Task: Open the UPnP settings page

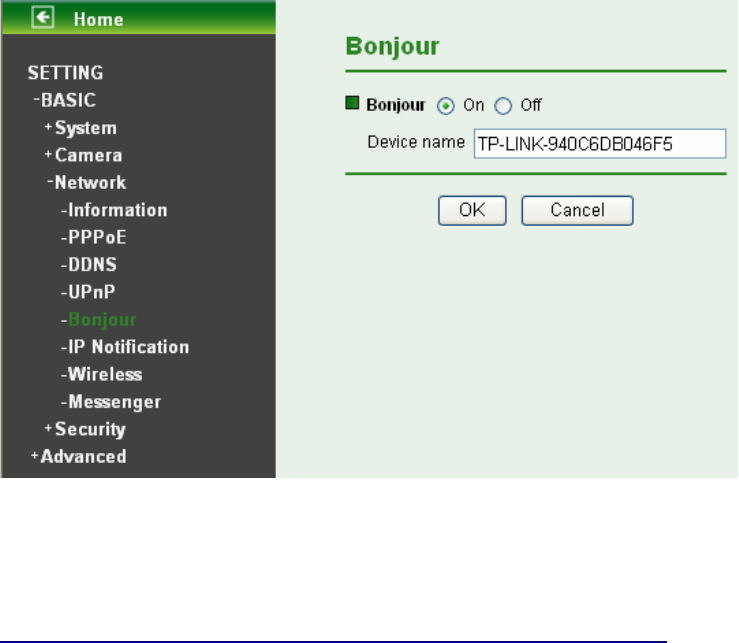Action: (x=88, y=292)
